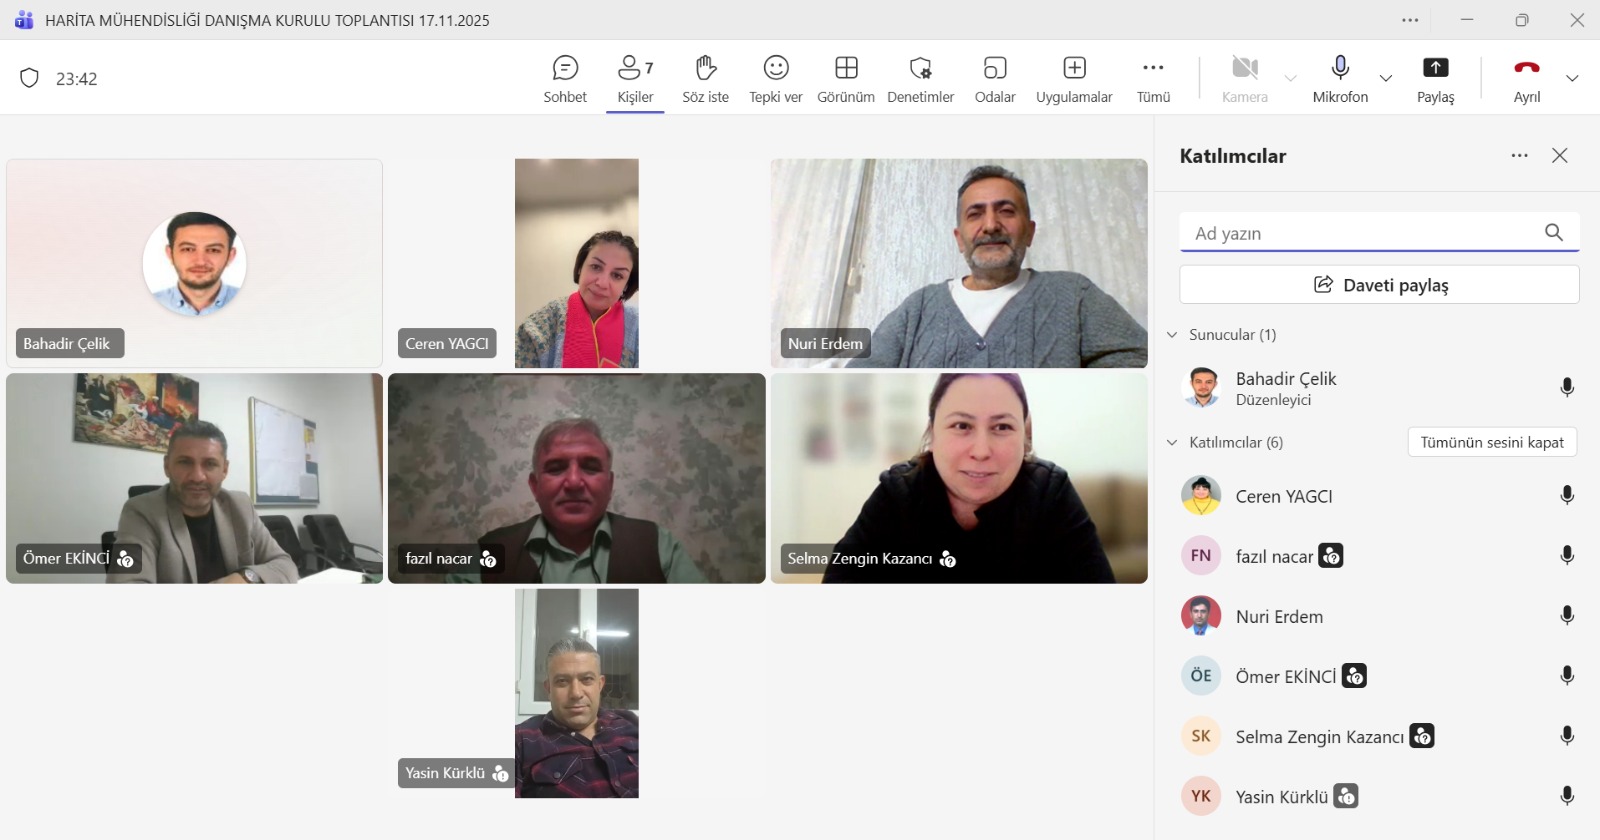Open Uygulamalar apps icon
1600x840 pixels.
click(1074, 69)
